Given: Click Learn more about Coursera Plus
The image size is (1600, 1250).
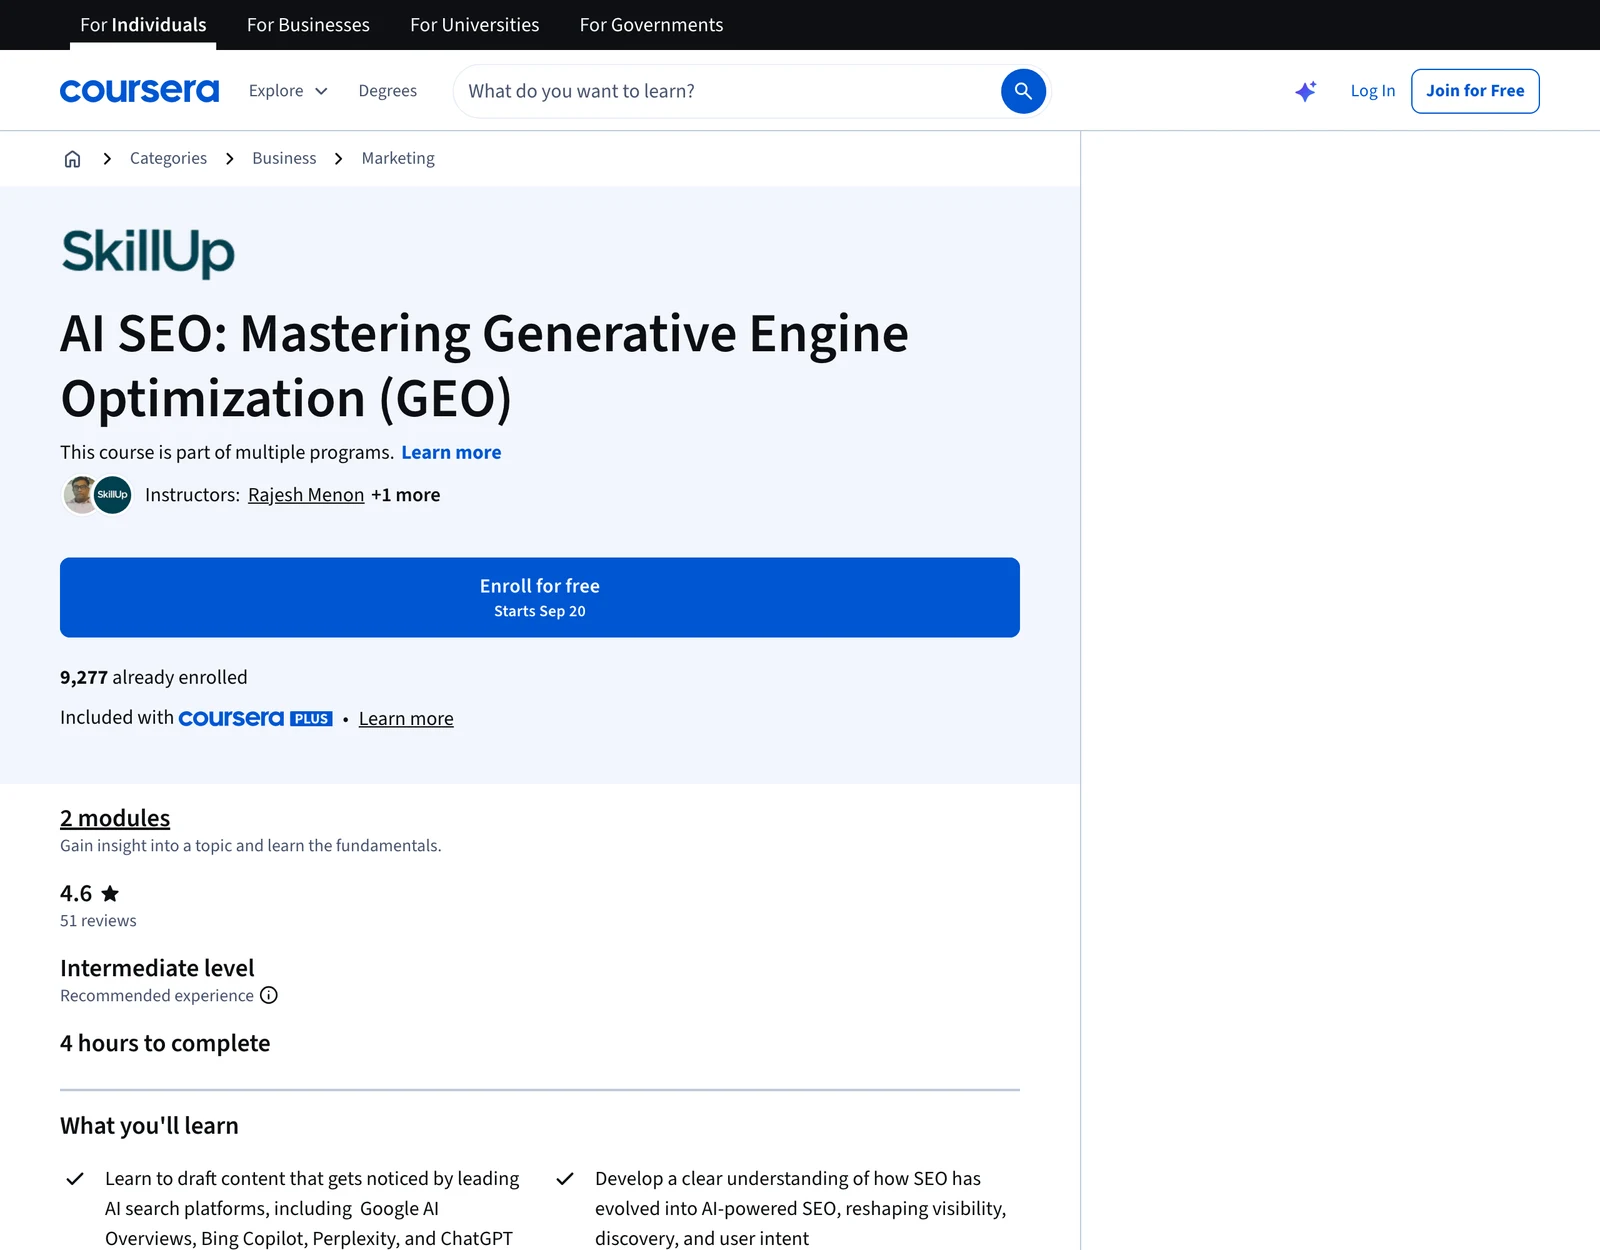Looking at the screenshot, I should point(406,719).
